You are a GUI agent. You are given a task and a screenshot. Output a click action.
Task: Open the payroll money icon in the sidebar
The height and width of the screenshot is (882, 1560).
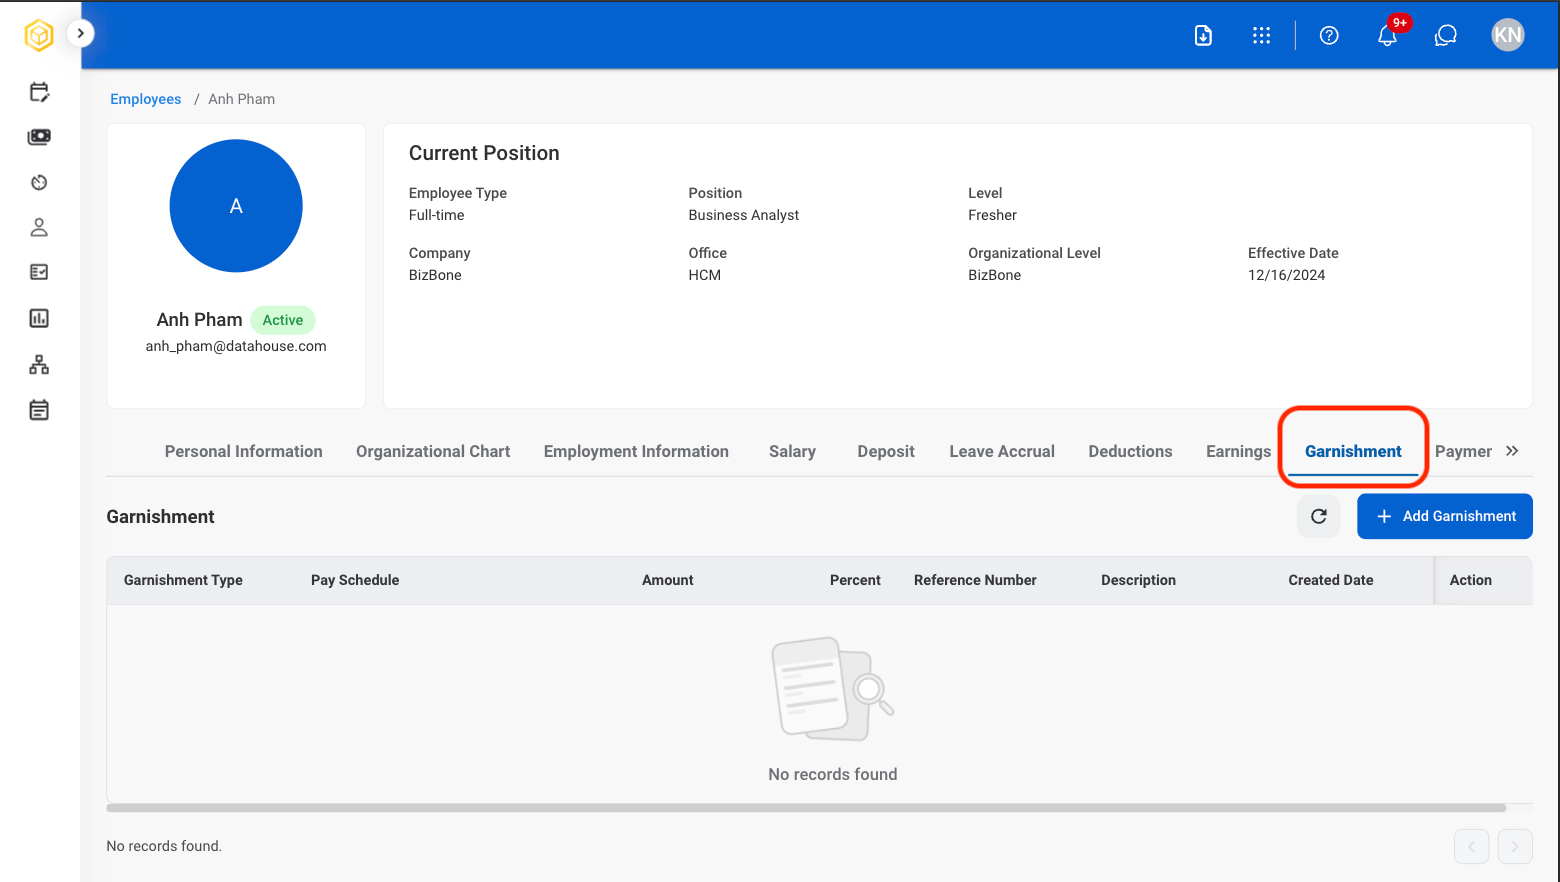39,137
